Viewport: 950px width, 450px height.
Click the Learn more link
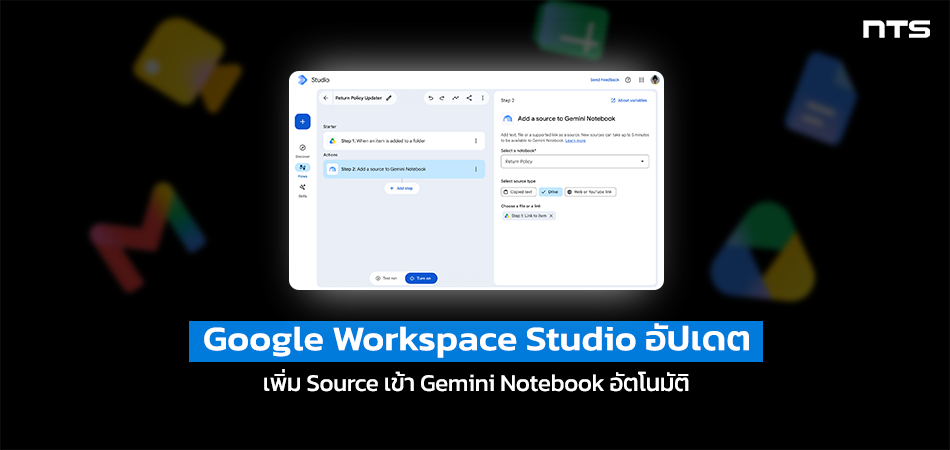[576, 141]
